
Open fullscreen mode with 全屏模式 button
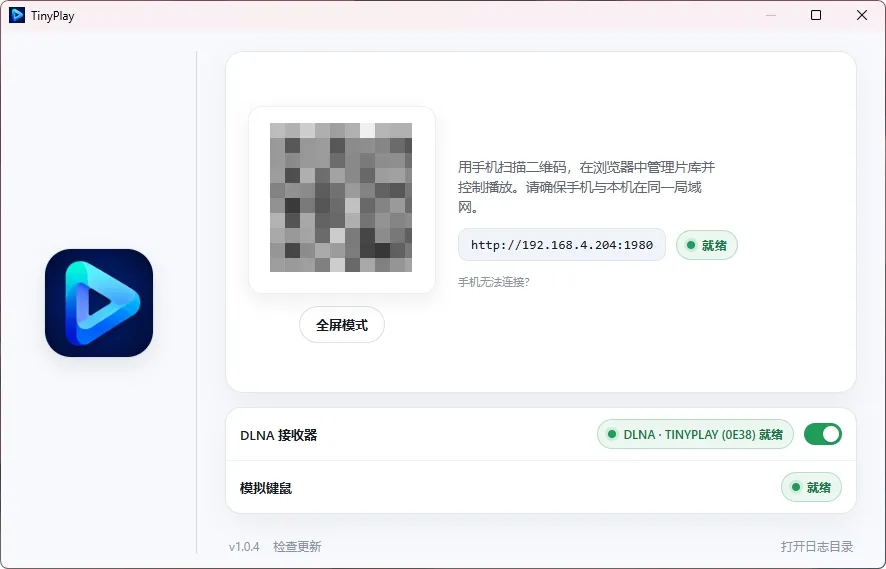(342, 325)
